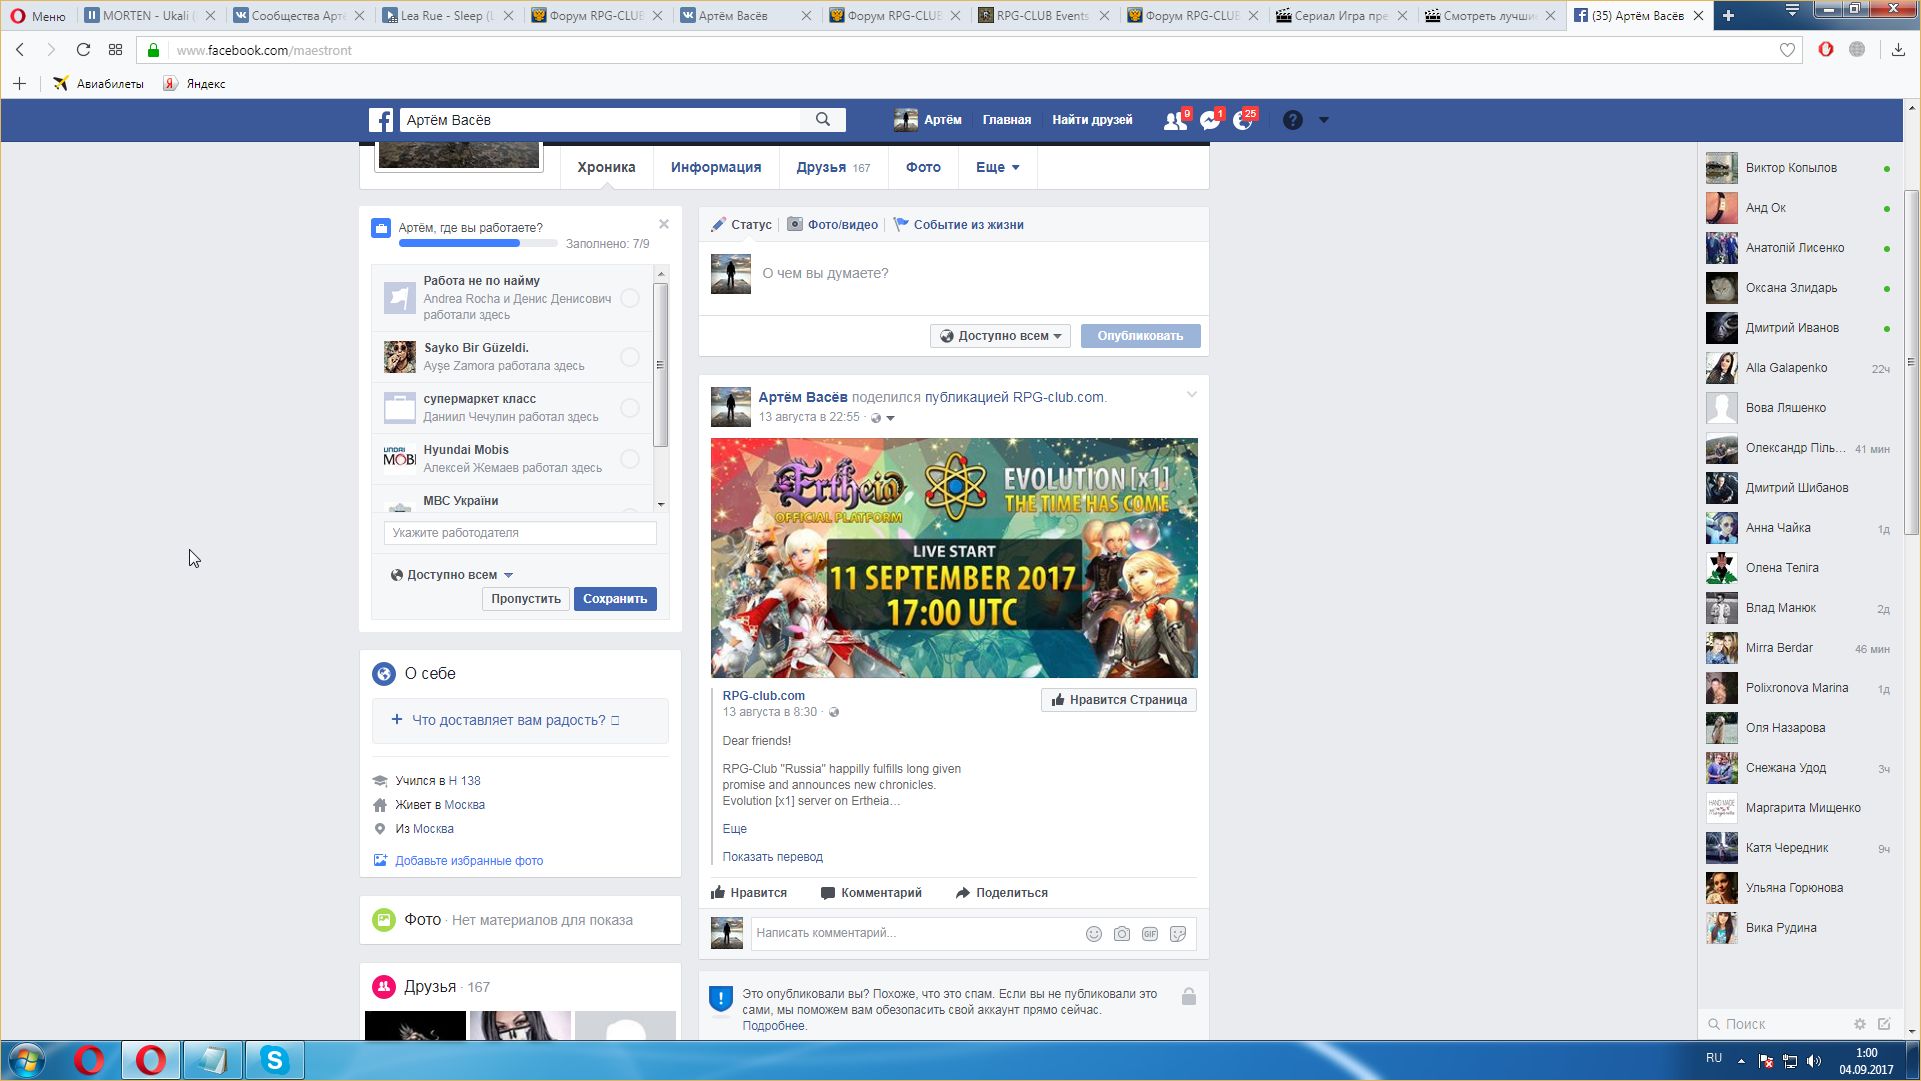The height and width of the screenshot is (1081, 1921).
Task: Select the 'Событие из жизни' composer tab
Action: [x=958, y=225]
